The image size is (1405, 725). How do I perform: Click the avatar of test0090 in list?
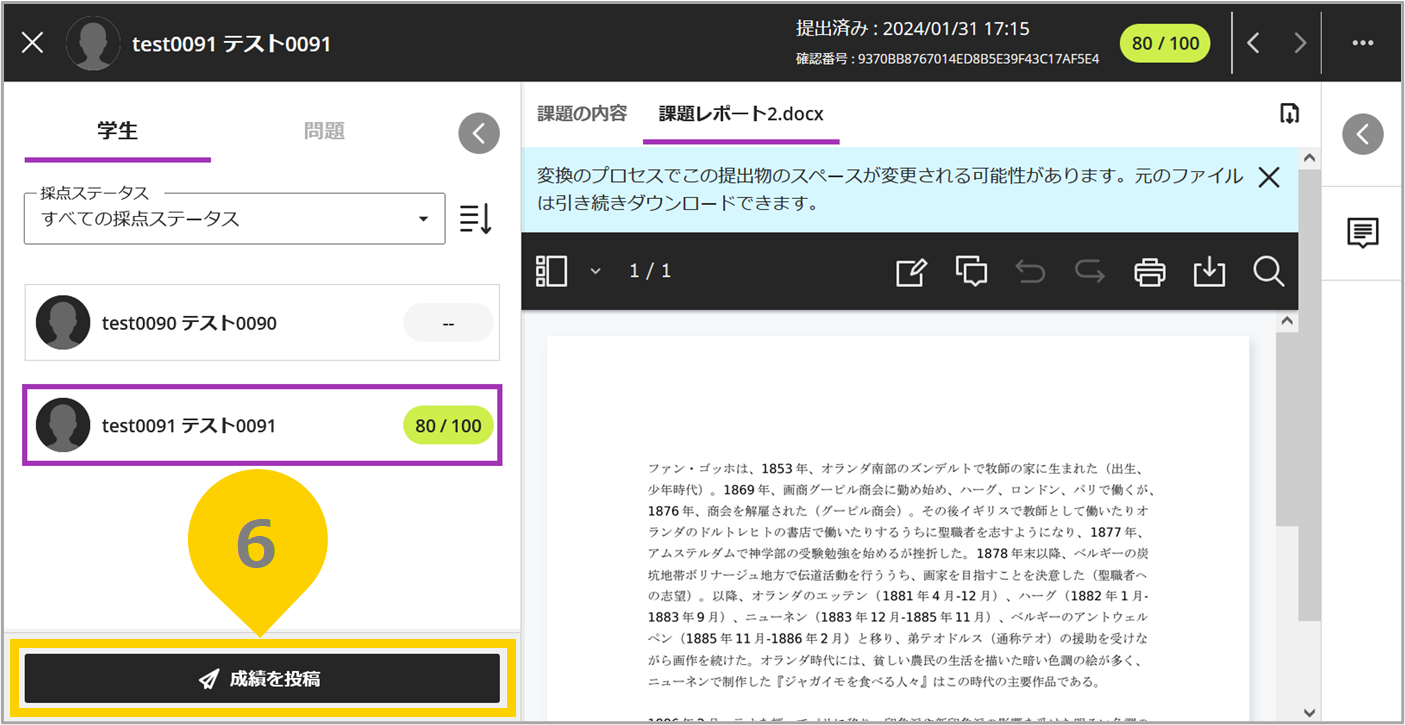tap(63, 323)
